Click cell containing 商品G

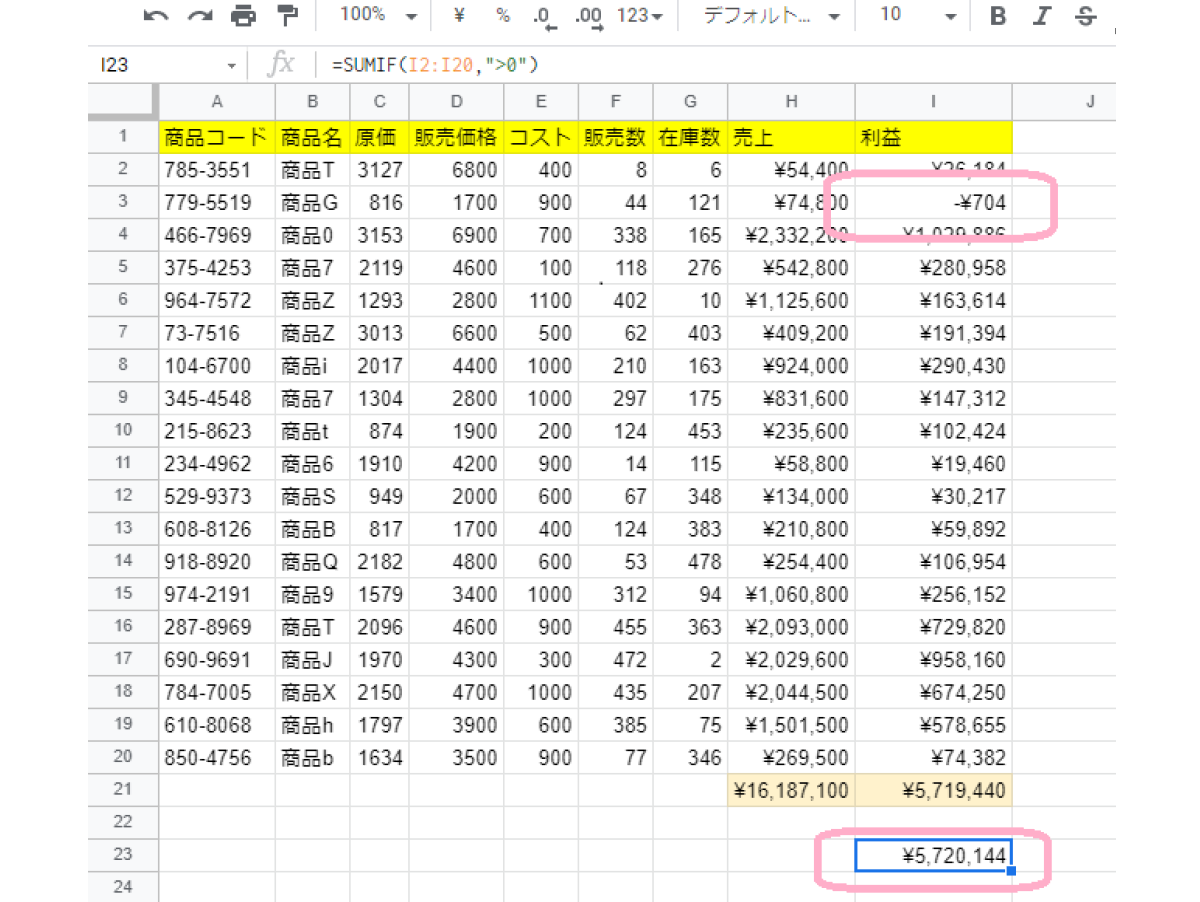pyautogui.click(x=312, y=203)
